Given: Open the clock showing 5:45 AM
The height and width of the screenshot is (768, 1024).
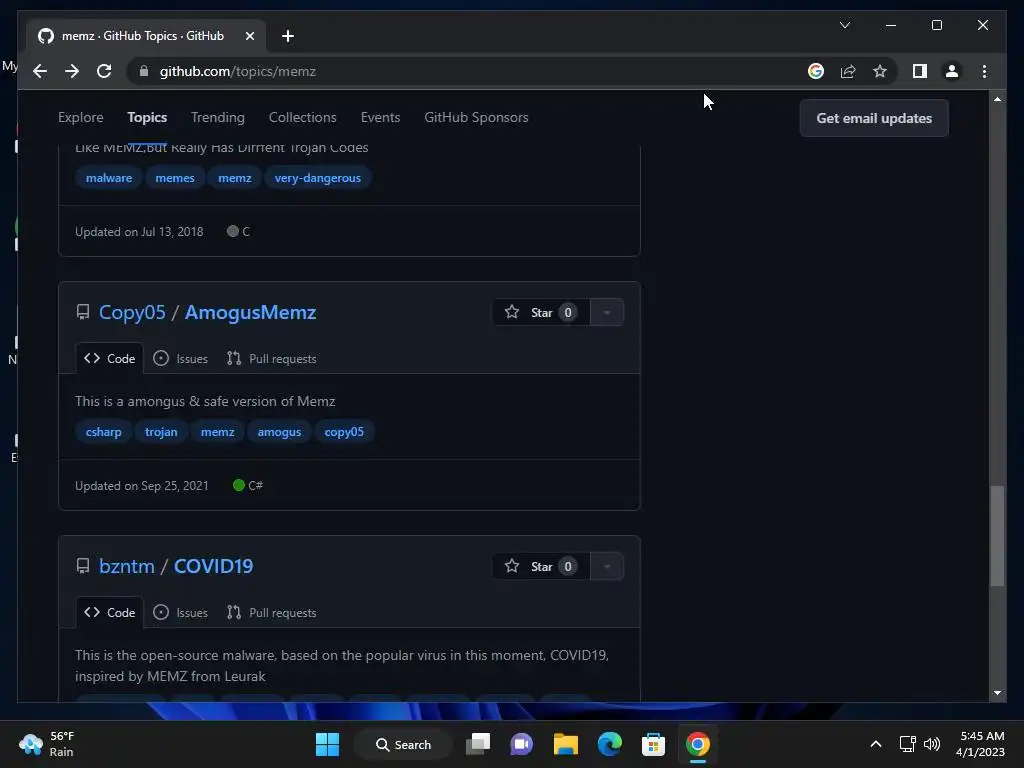Looking at the screenshot, I should [x=980, y=744].
